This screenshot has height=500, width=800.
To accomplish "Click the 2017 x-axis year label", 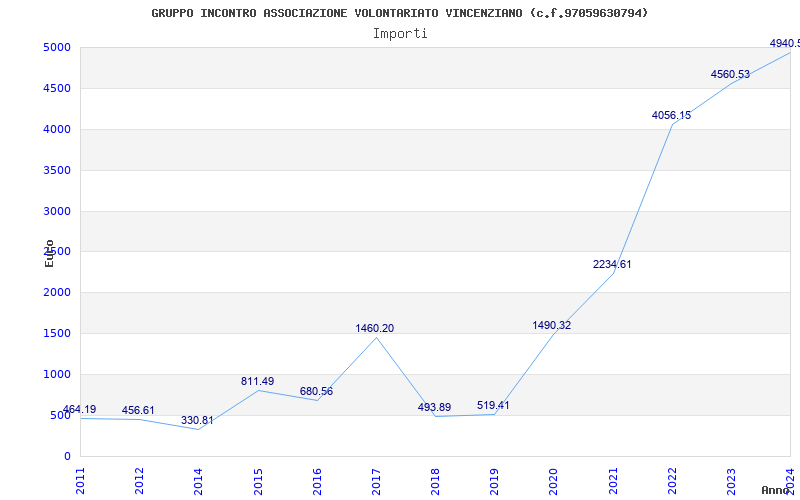I will (x=376, y=481).
